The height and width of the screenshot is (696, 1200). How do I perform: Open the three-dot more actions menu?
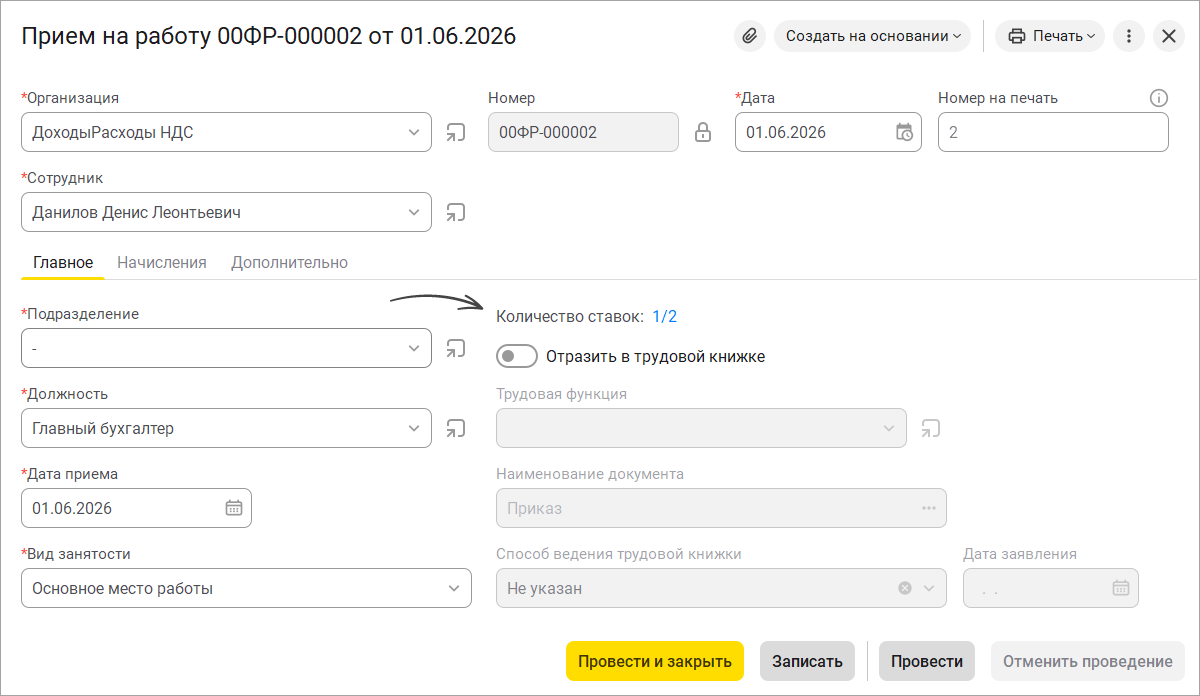pyautogui.click(x=1128, y=36)
